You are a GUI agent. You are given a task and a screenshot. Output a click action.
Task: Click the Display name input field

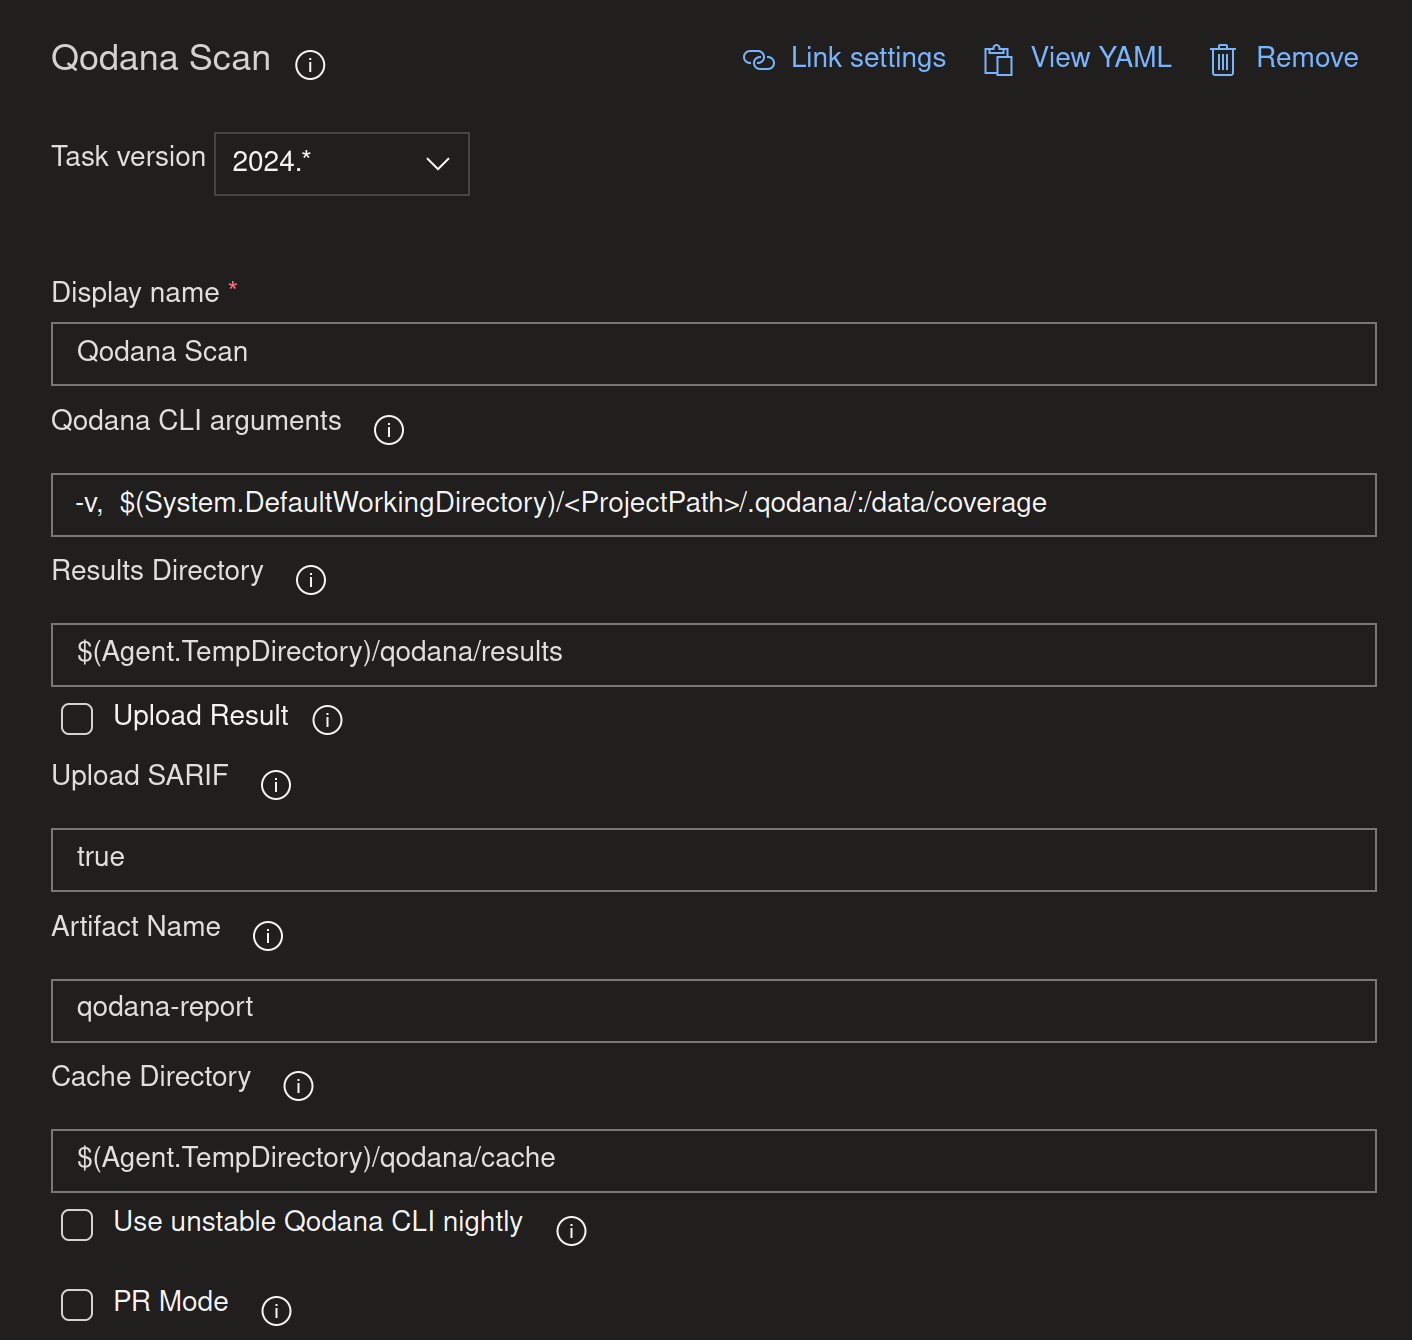(713, 354)
